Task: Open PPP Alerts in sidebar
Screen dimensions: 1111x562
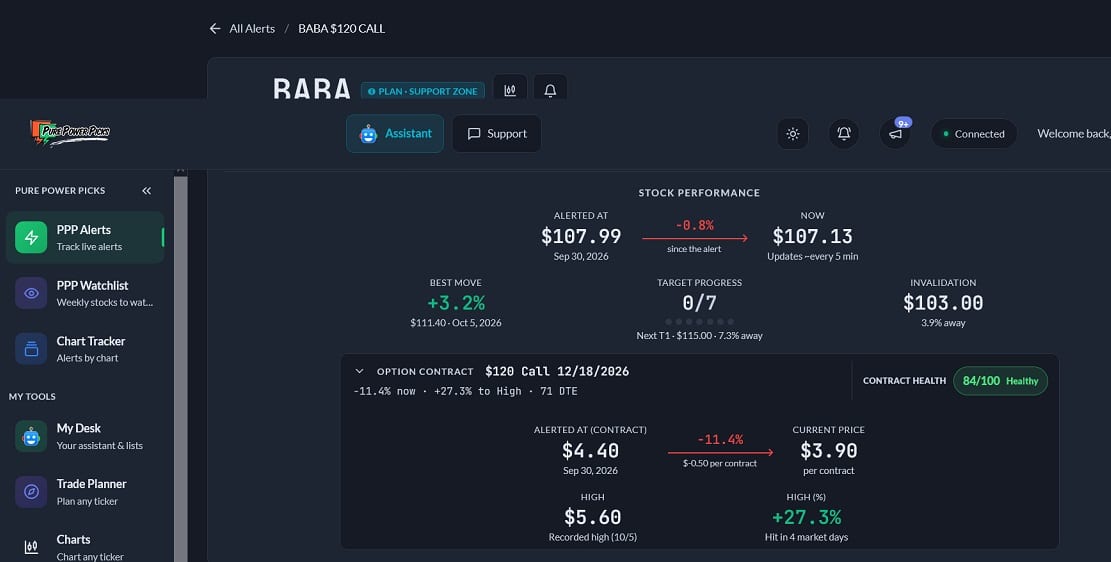Action: click(x=85, y=237)
